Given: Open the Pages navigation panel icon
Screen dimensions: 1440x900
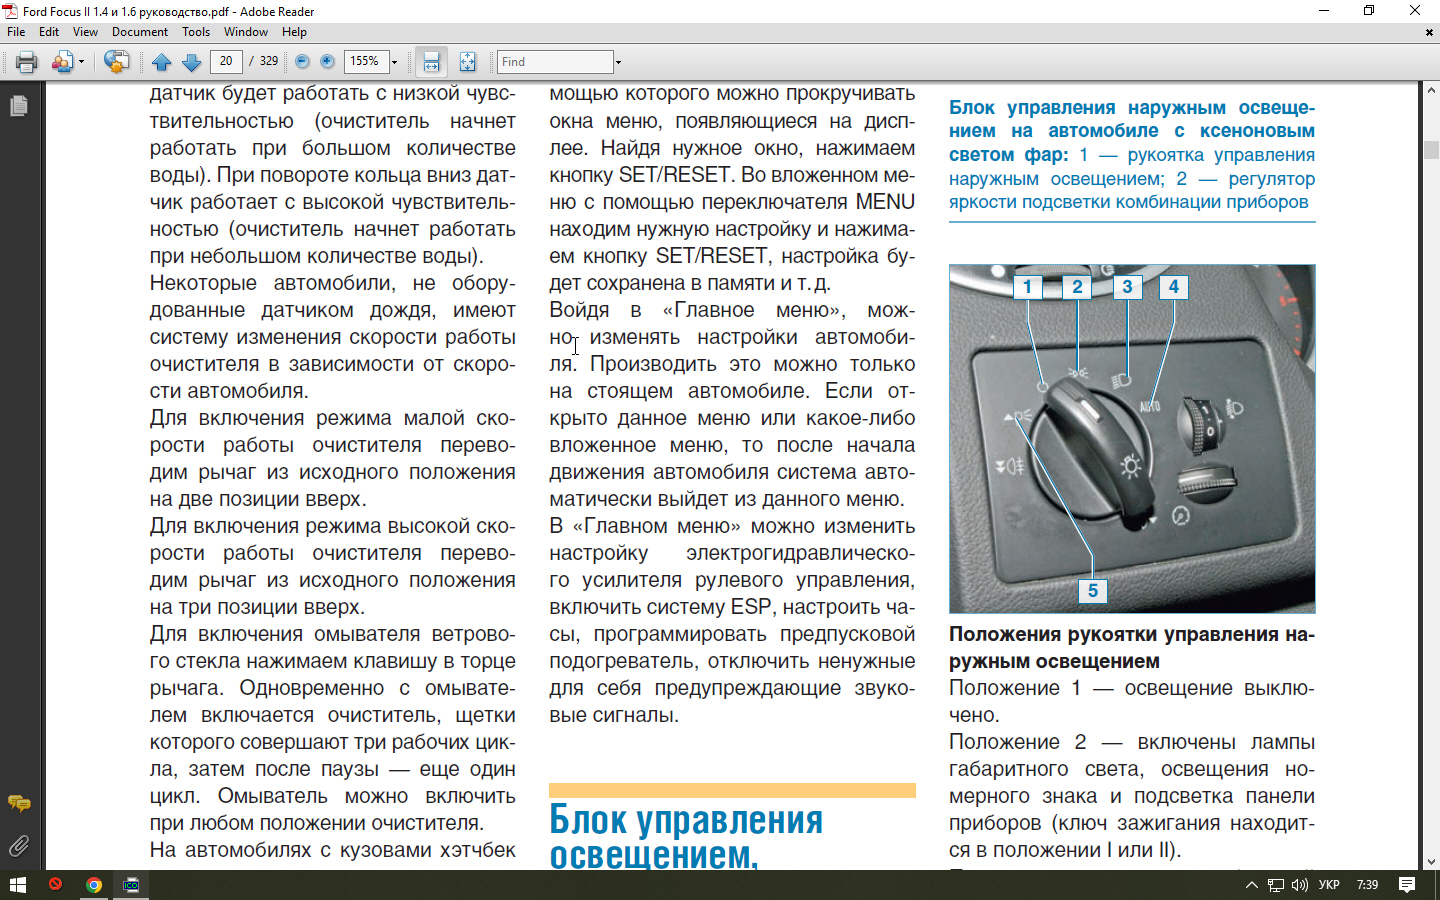Looking at the screenshot, I should pyautogui.click(x=19, y=106).
